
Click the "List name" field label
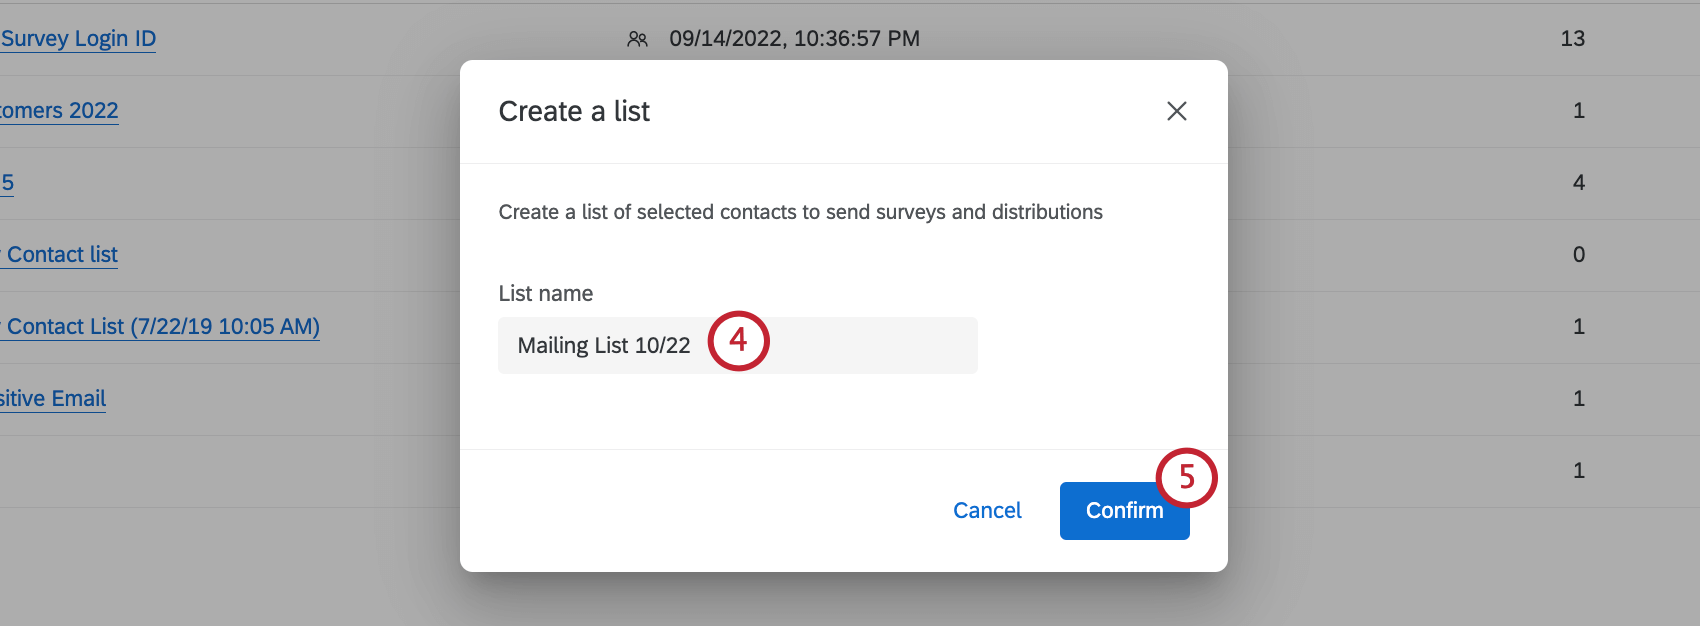pyautogui.click(x=545, y=294)
